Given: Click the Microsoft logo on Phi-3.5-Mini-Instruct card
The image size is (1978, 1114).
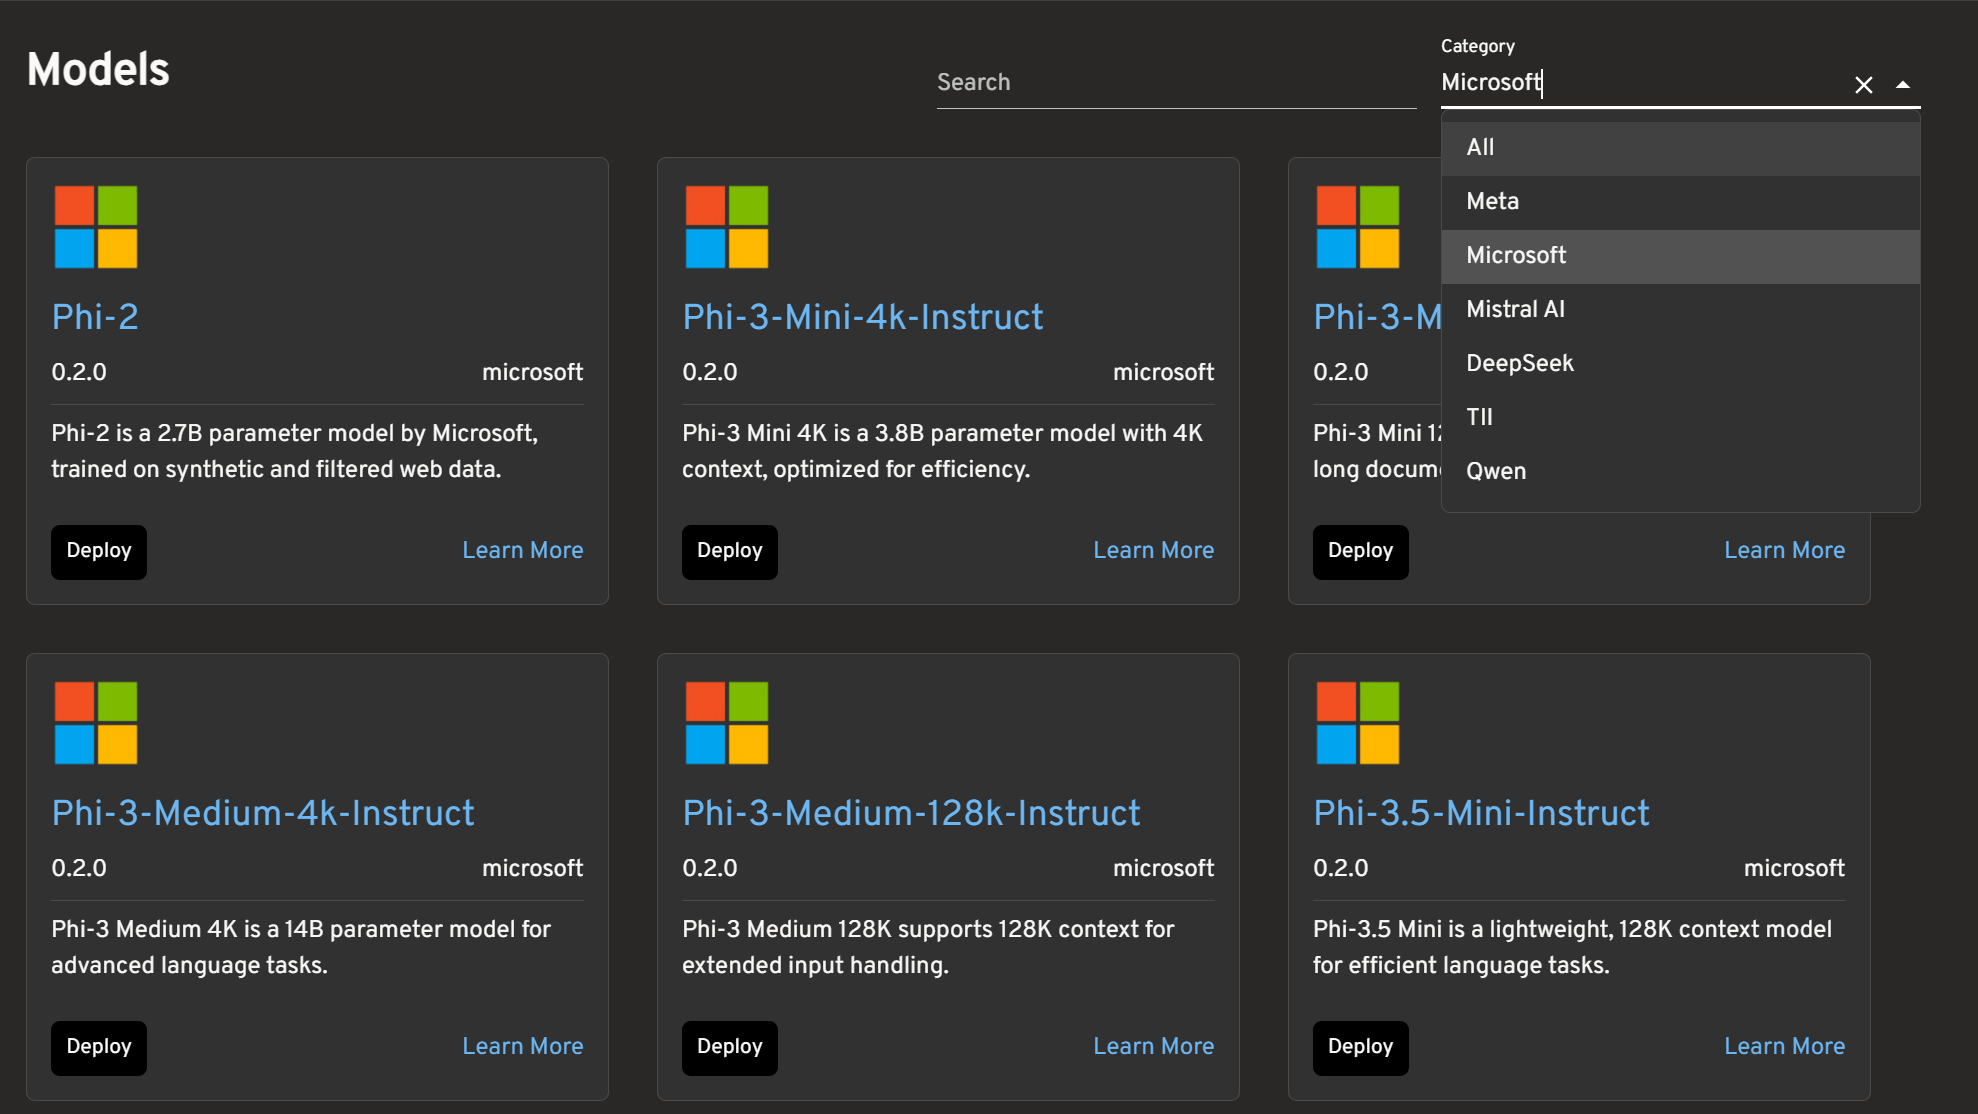Looking at the screenshot, I should point(1358,723).
